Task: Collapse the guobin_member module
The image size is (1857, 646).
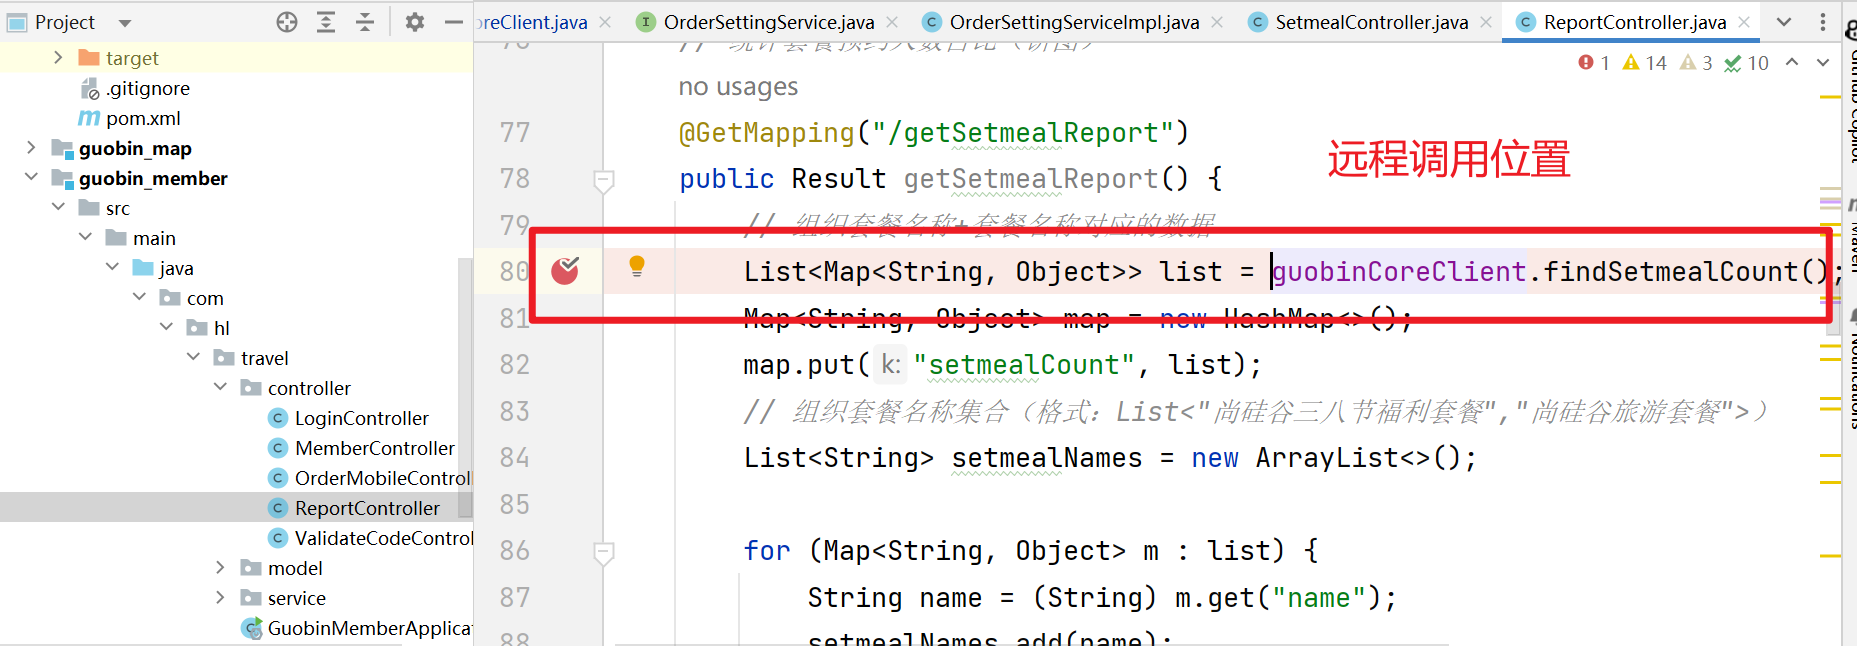Action: (x=31, y=178)
